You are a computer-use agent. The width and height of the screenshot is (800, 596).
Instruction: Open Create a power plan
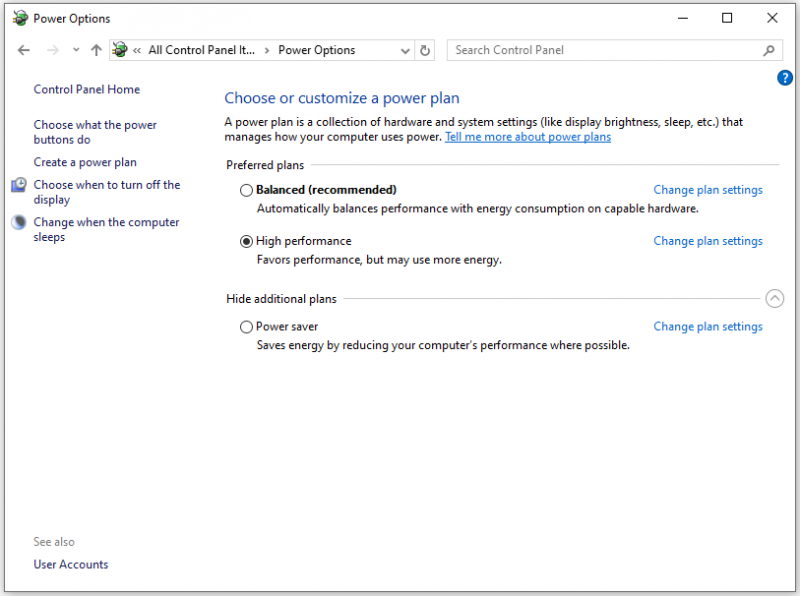[x=85, y=162]
